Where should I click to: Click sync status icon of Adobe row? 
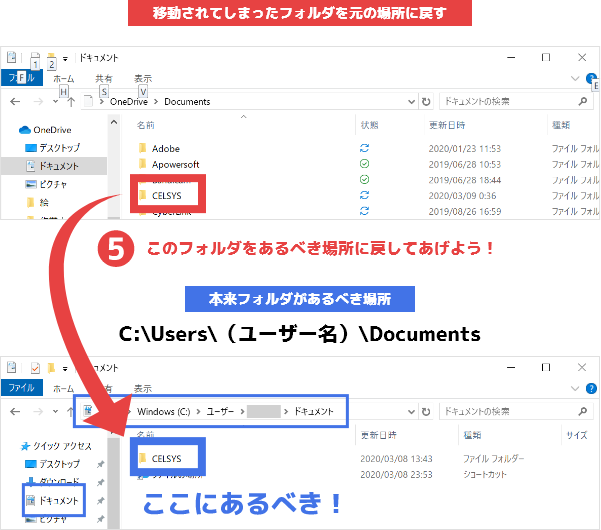coord(364,148)
